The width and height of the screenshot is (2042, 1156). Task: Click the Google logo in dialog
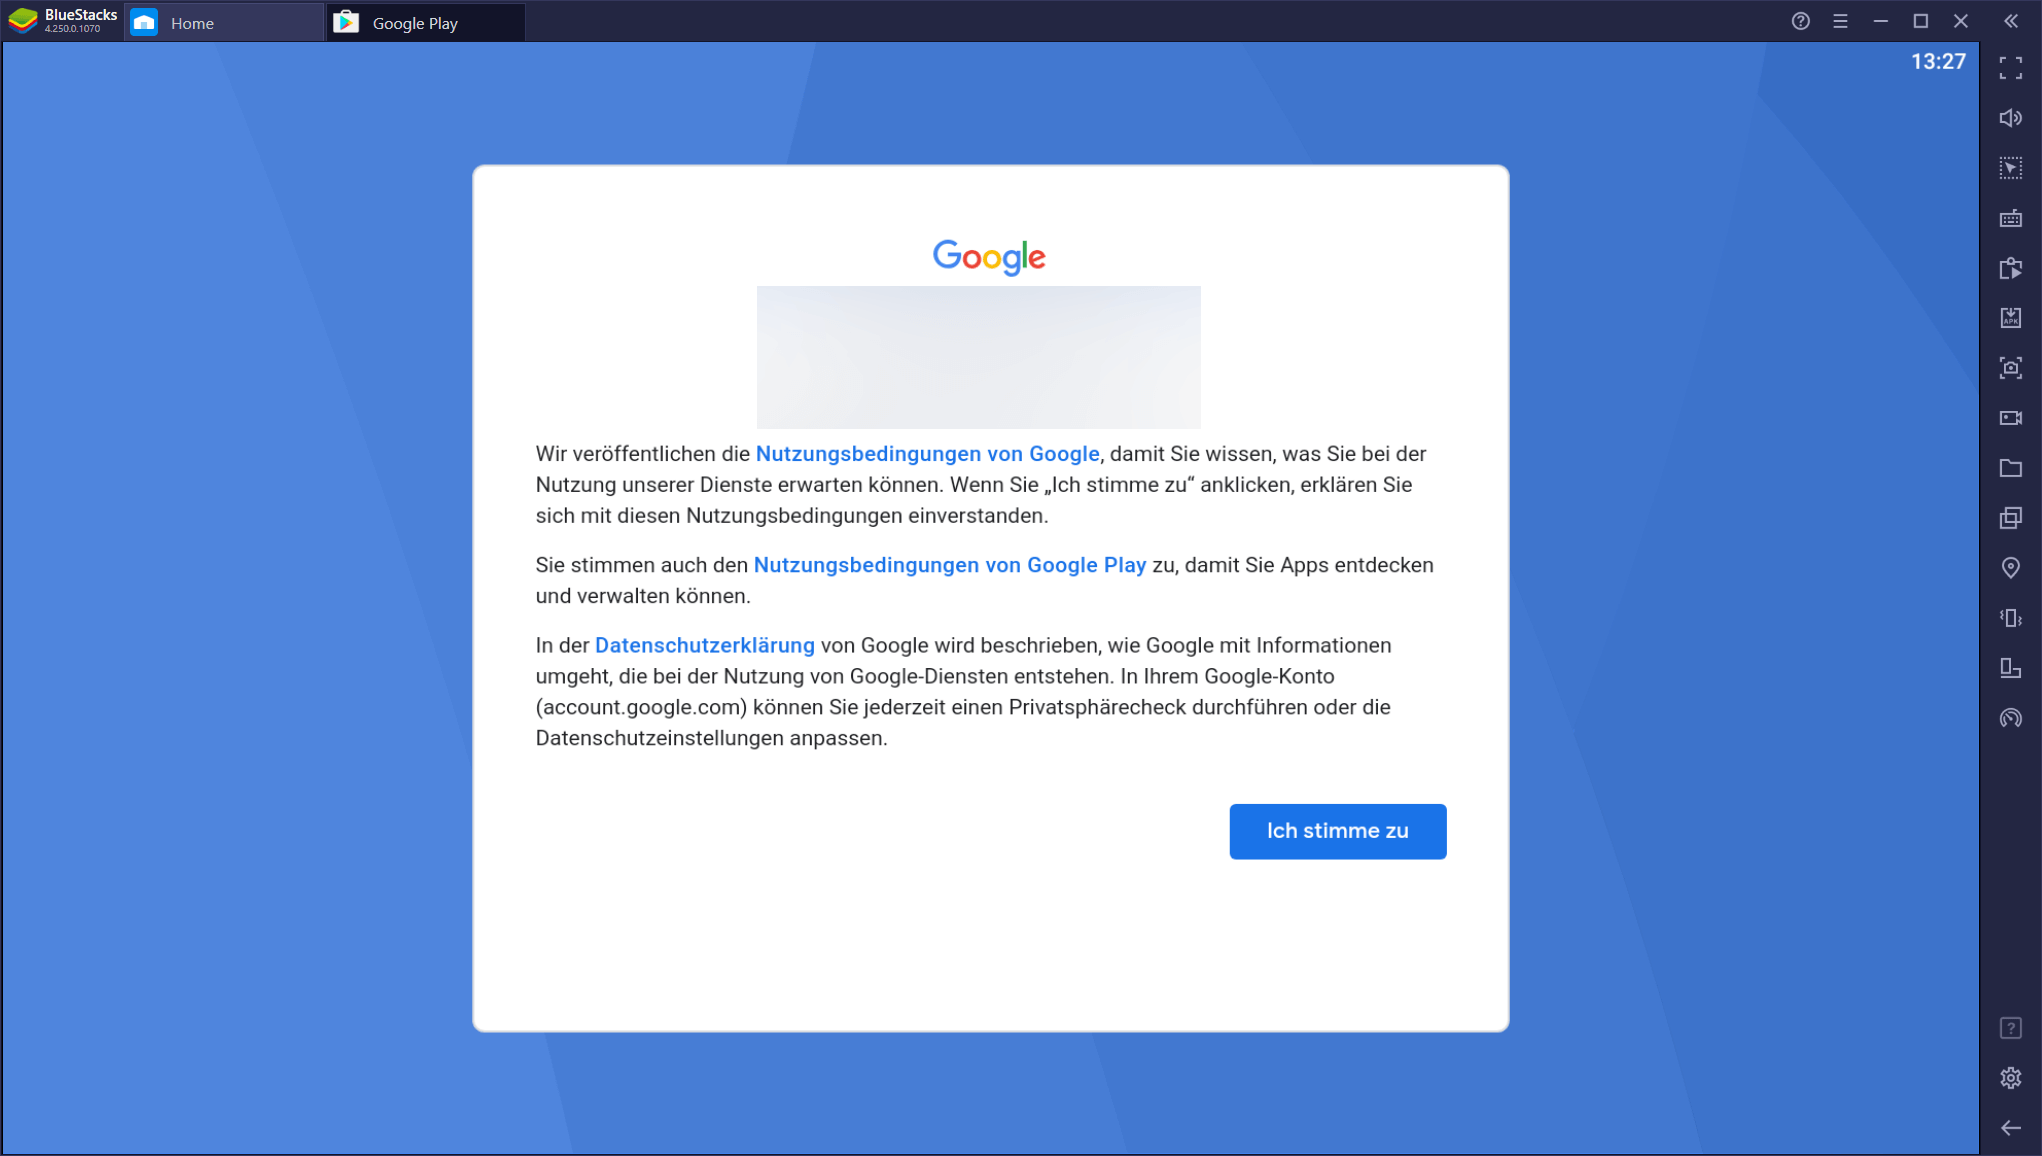989,257
